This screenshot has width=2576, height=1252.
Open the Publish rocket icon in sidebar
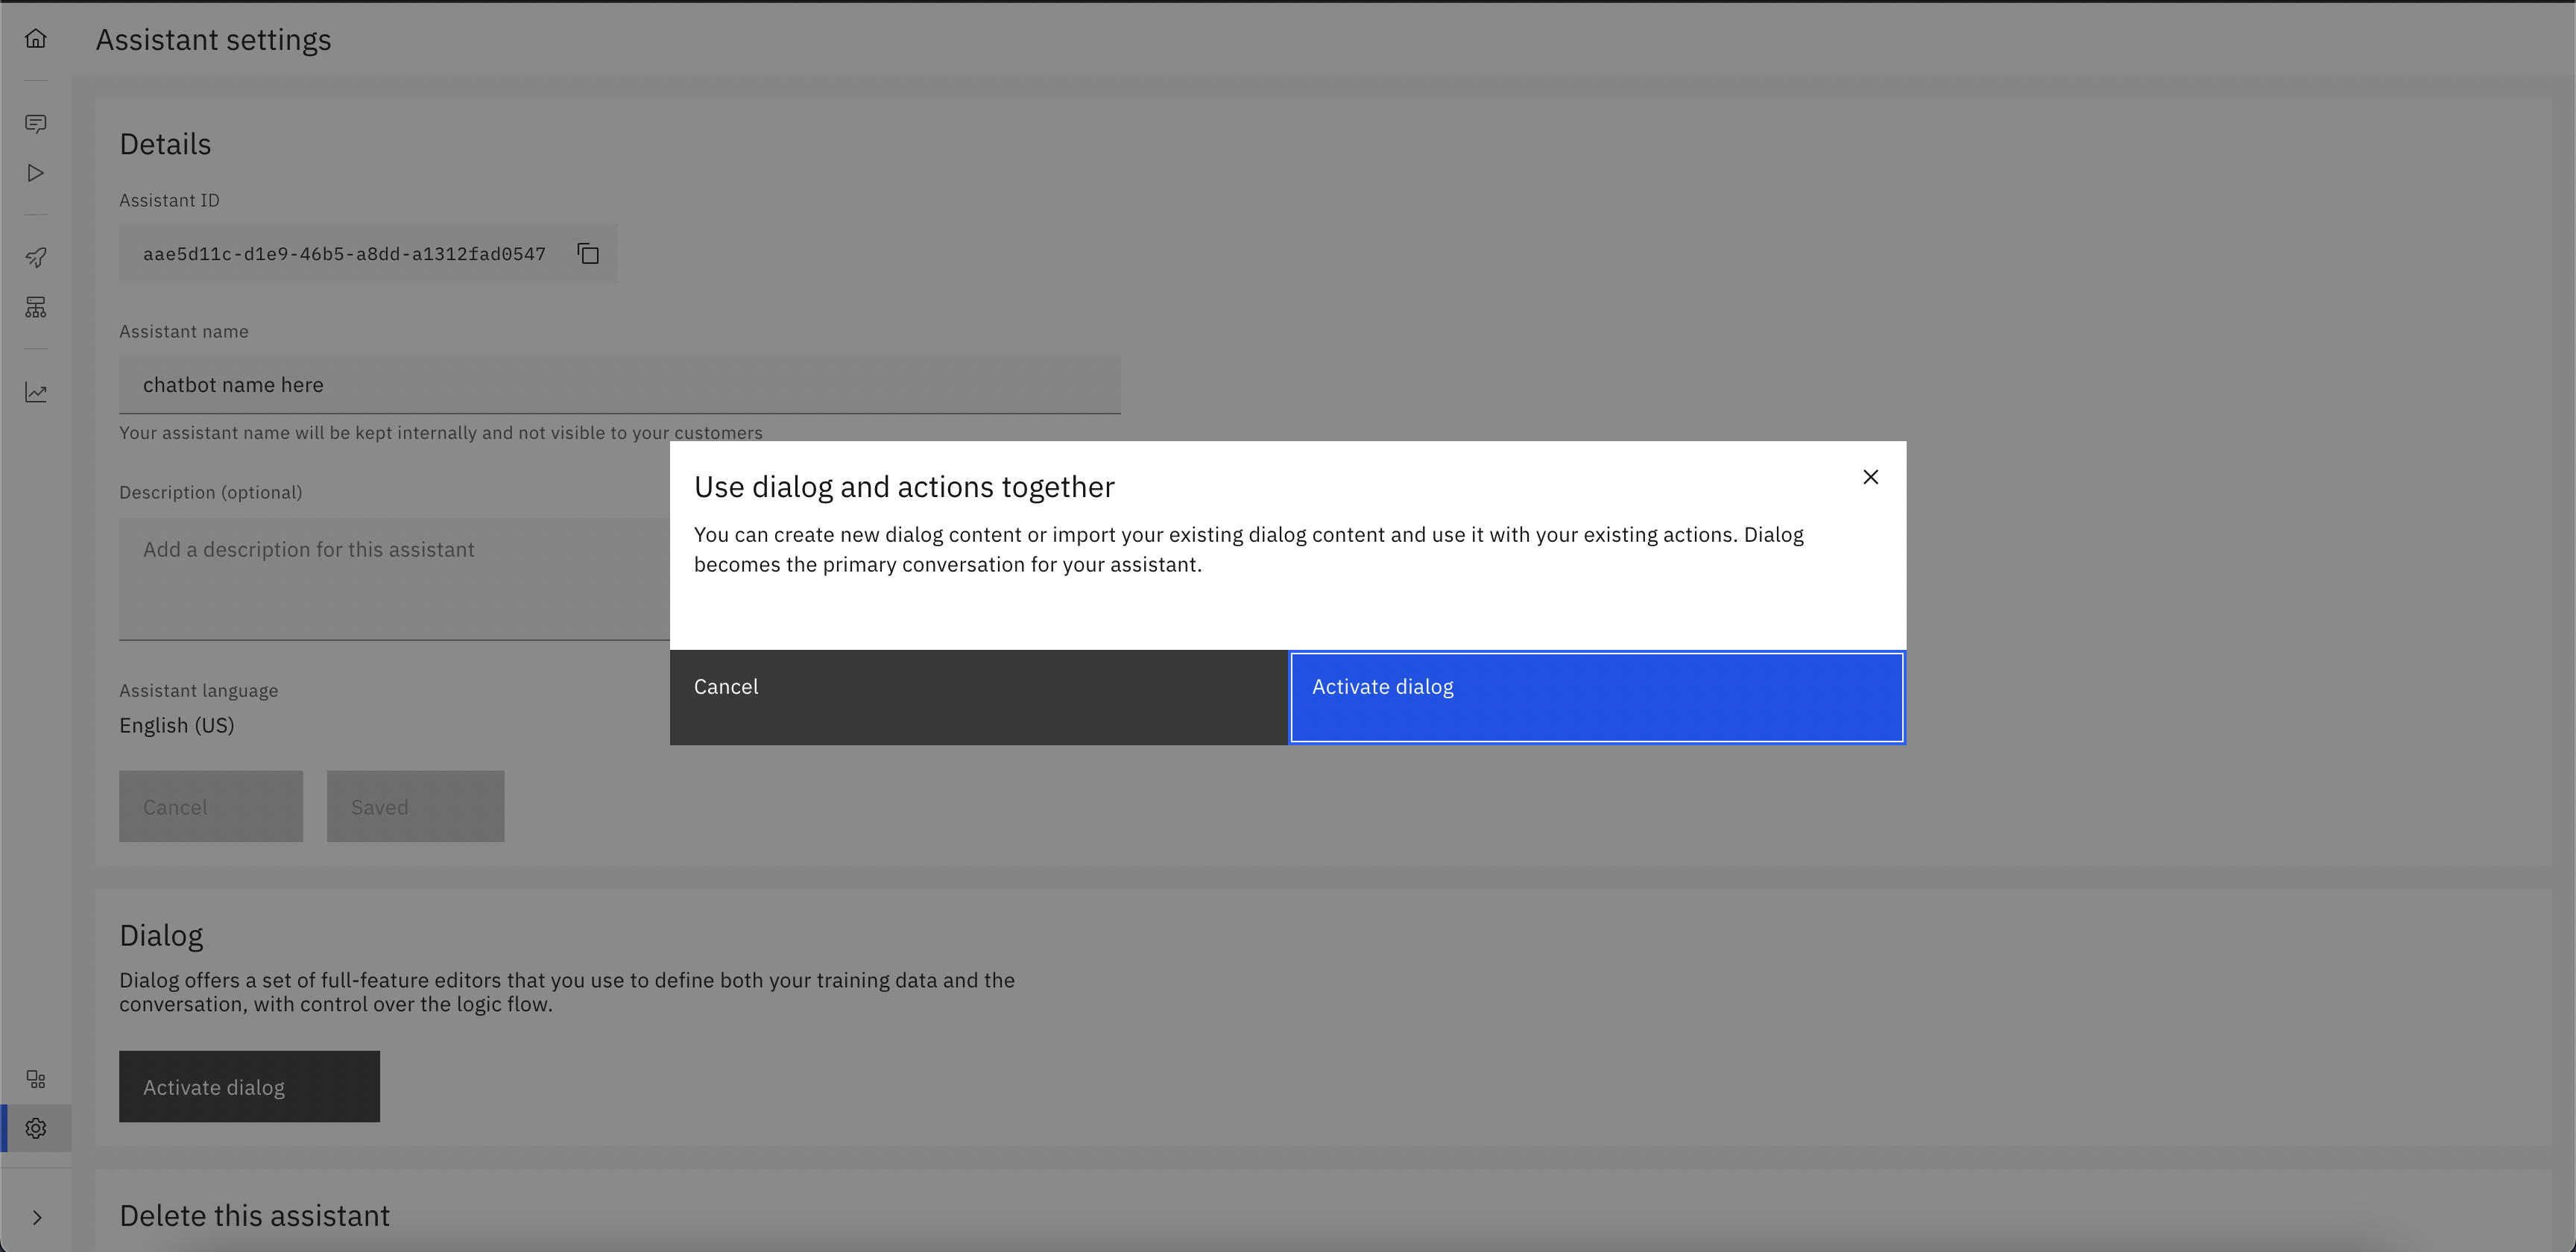click(36, 258)
